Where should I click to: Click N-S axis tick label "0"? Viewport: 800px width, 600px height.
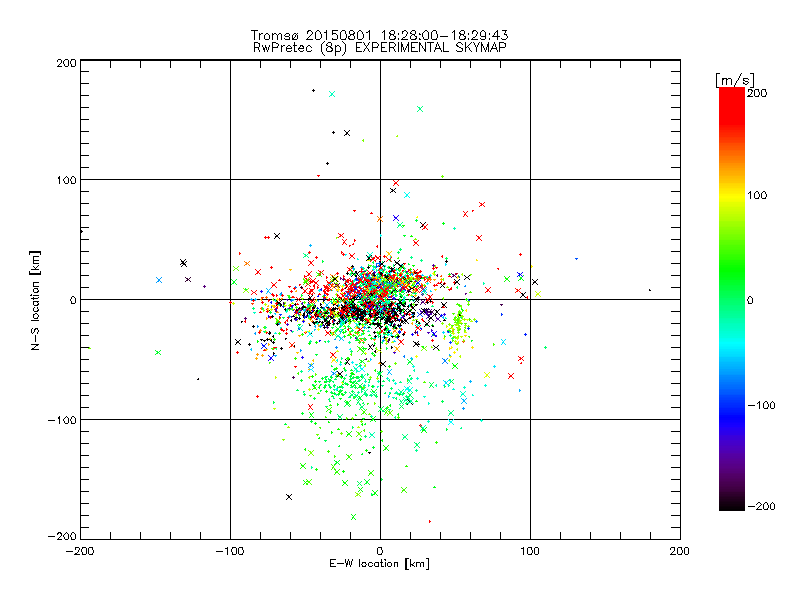73,300
